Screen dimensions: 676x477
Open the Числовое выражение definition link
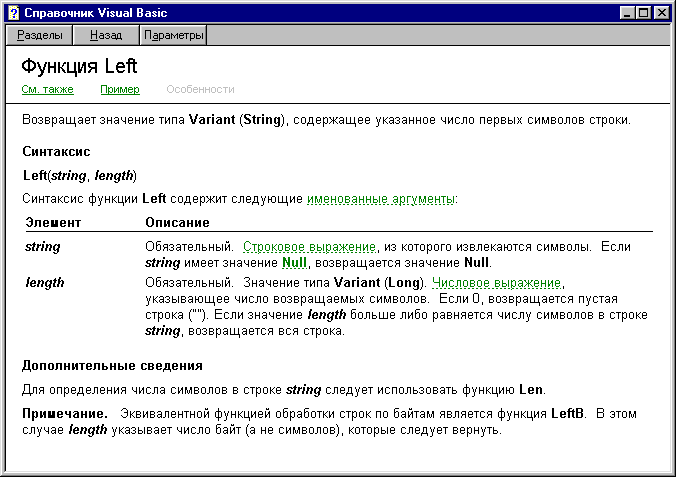click(x=497, y=282)
